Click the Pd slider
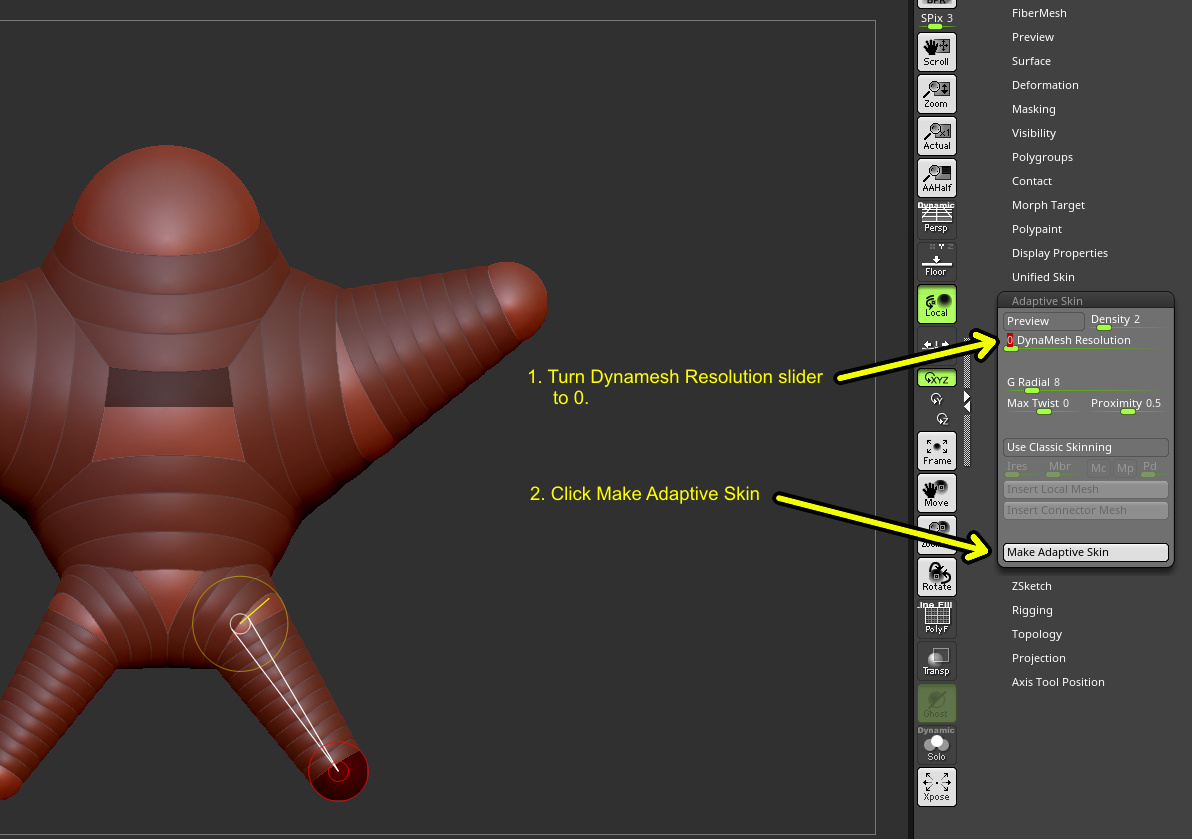Screen dimensions: 1192x839 (1154, 468)
